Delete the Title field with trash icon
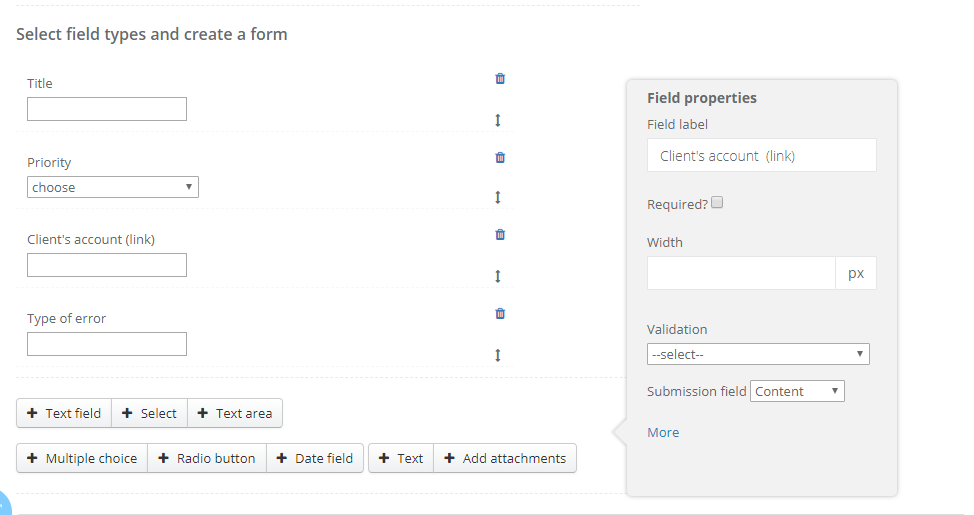Viewport: 974px width, 515px height. pyautogui.click(x=500, y=78)
